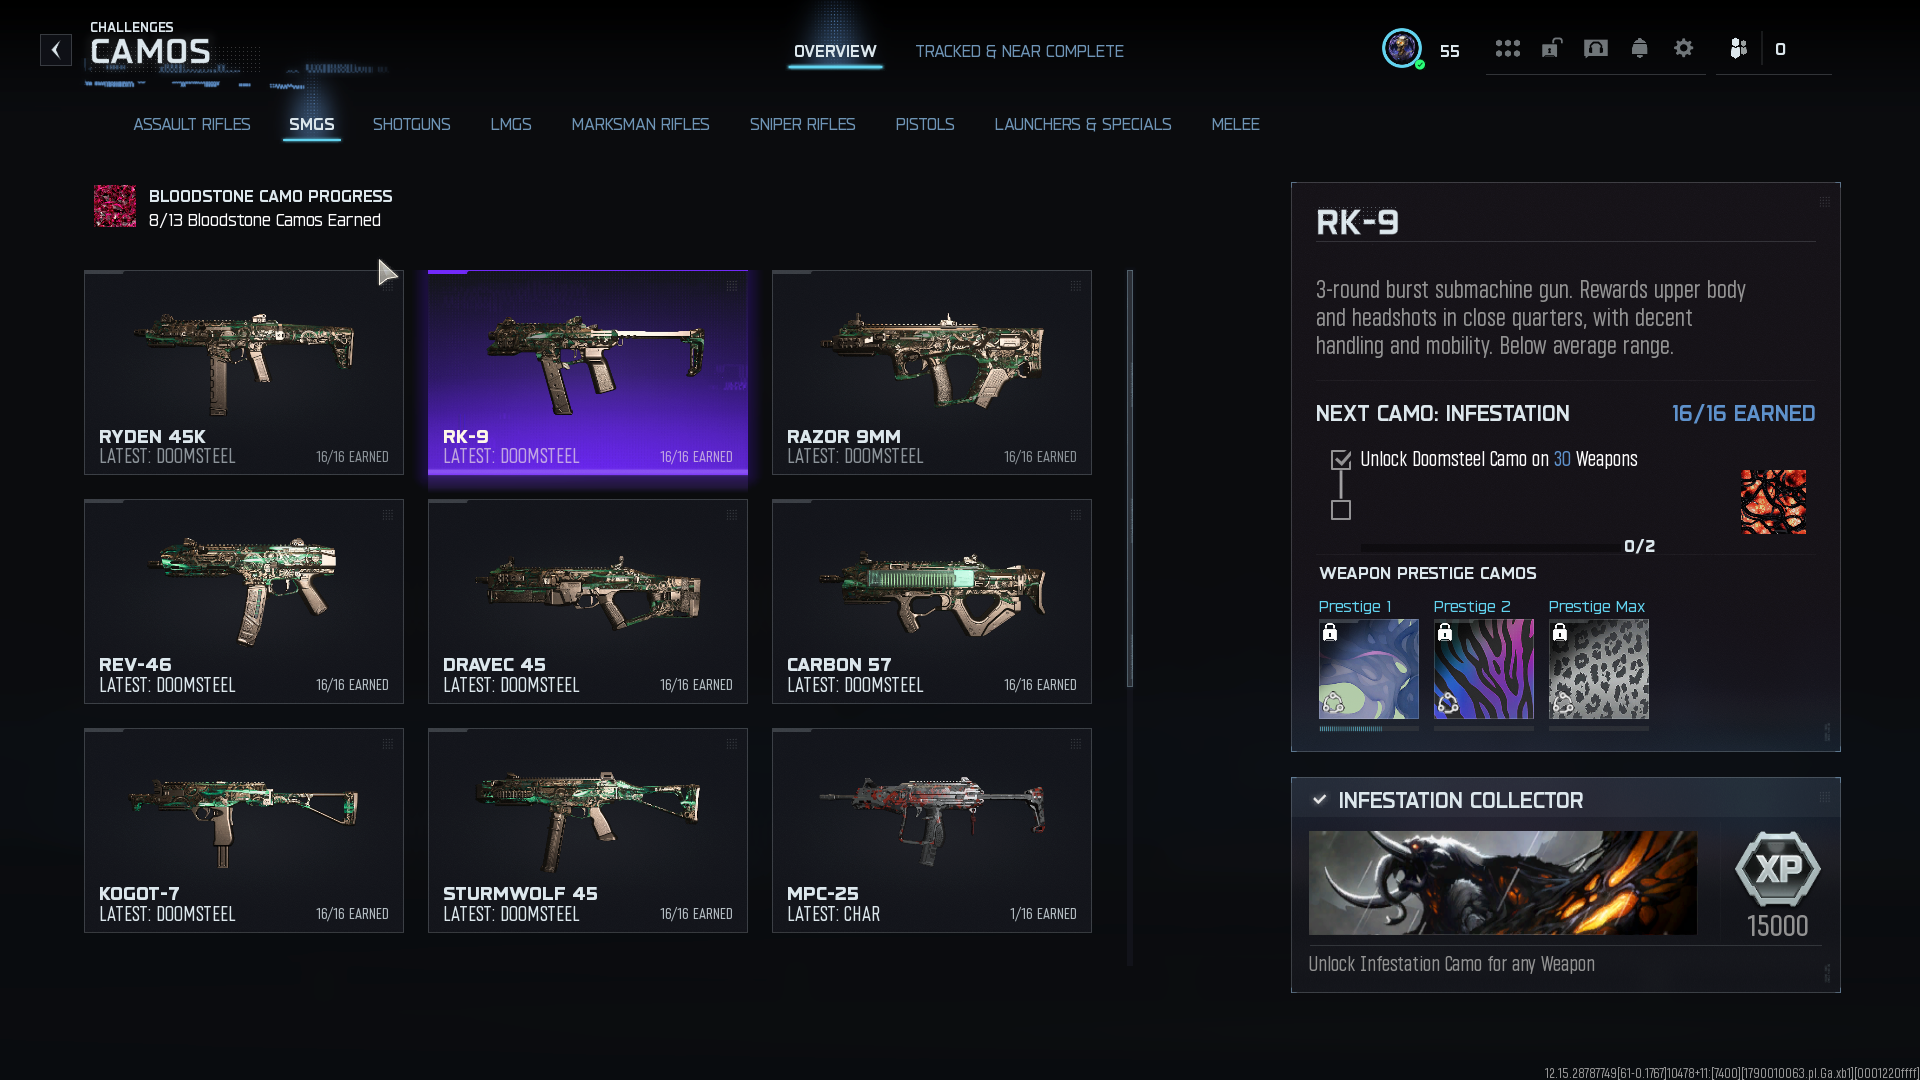
Task: Open the Ryden 45K weapon card
Action: click(x=244, y=372)
